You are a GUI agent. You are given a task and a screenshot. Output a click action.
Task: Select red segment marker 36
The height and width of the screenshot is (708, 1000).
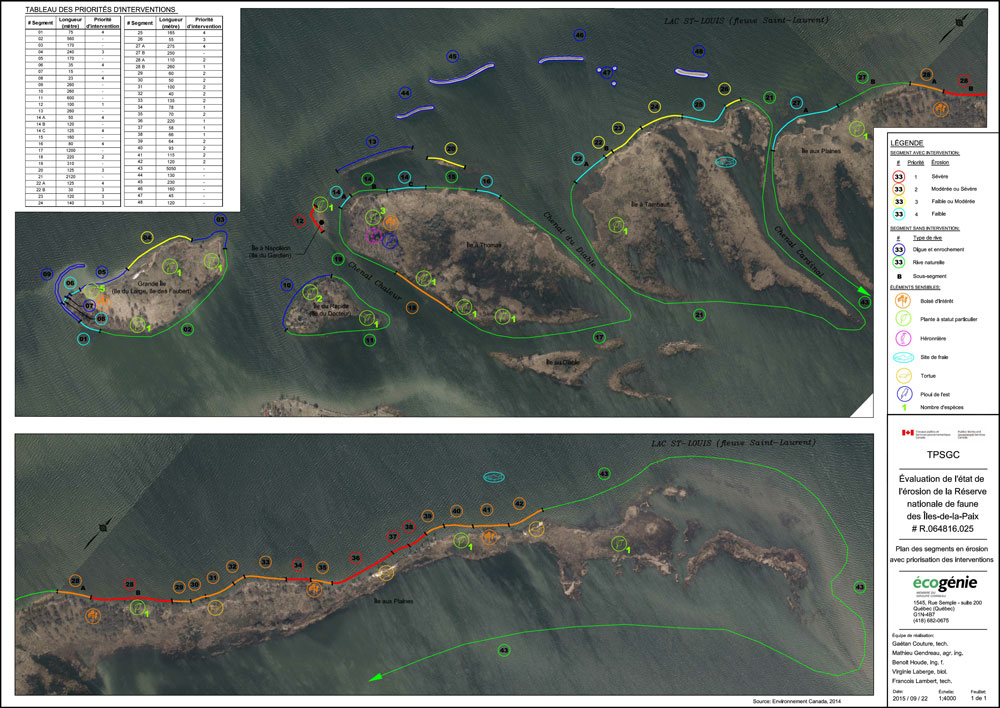tap(356, 558)
